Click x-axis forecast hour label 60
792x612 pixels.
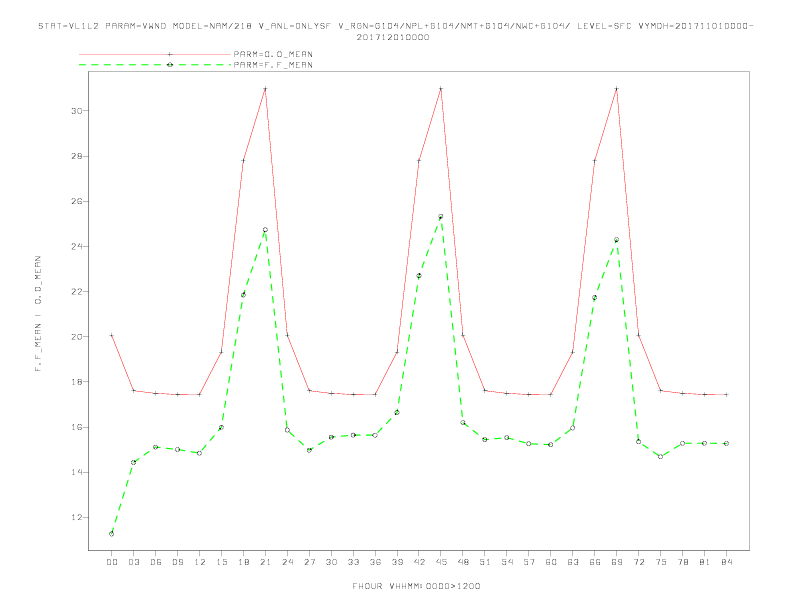point(551,562)
